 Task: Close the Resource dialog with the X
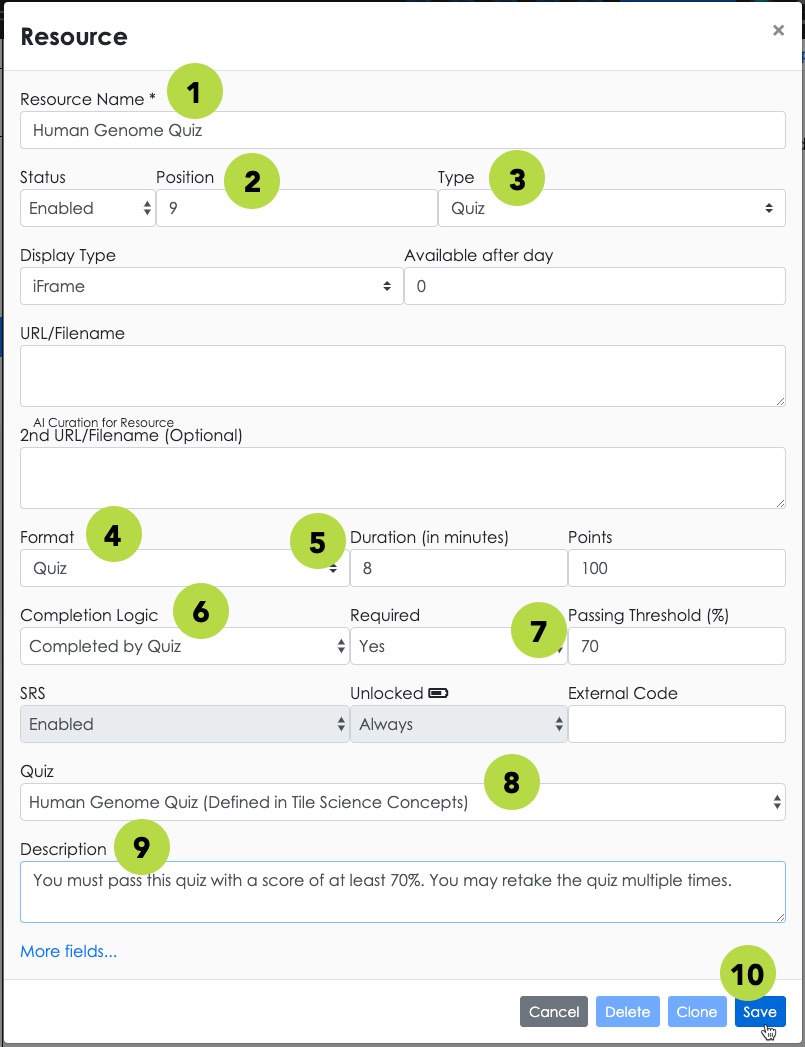778,30
